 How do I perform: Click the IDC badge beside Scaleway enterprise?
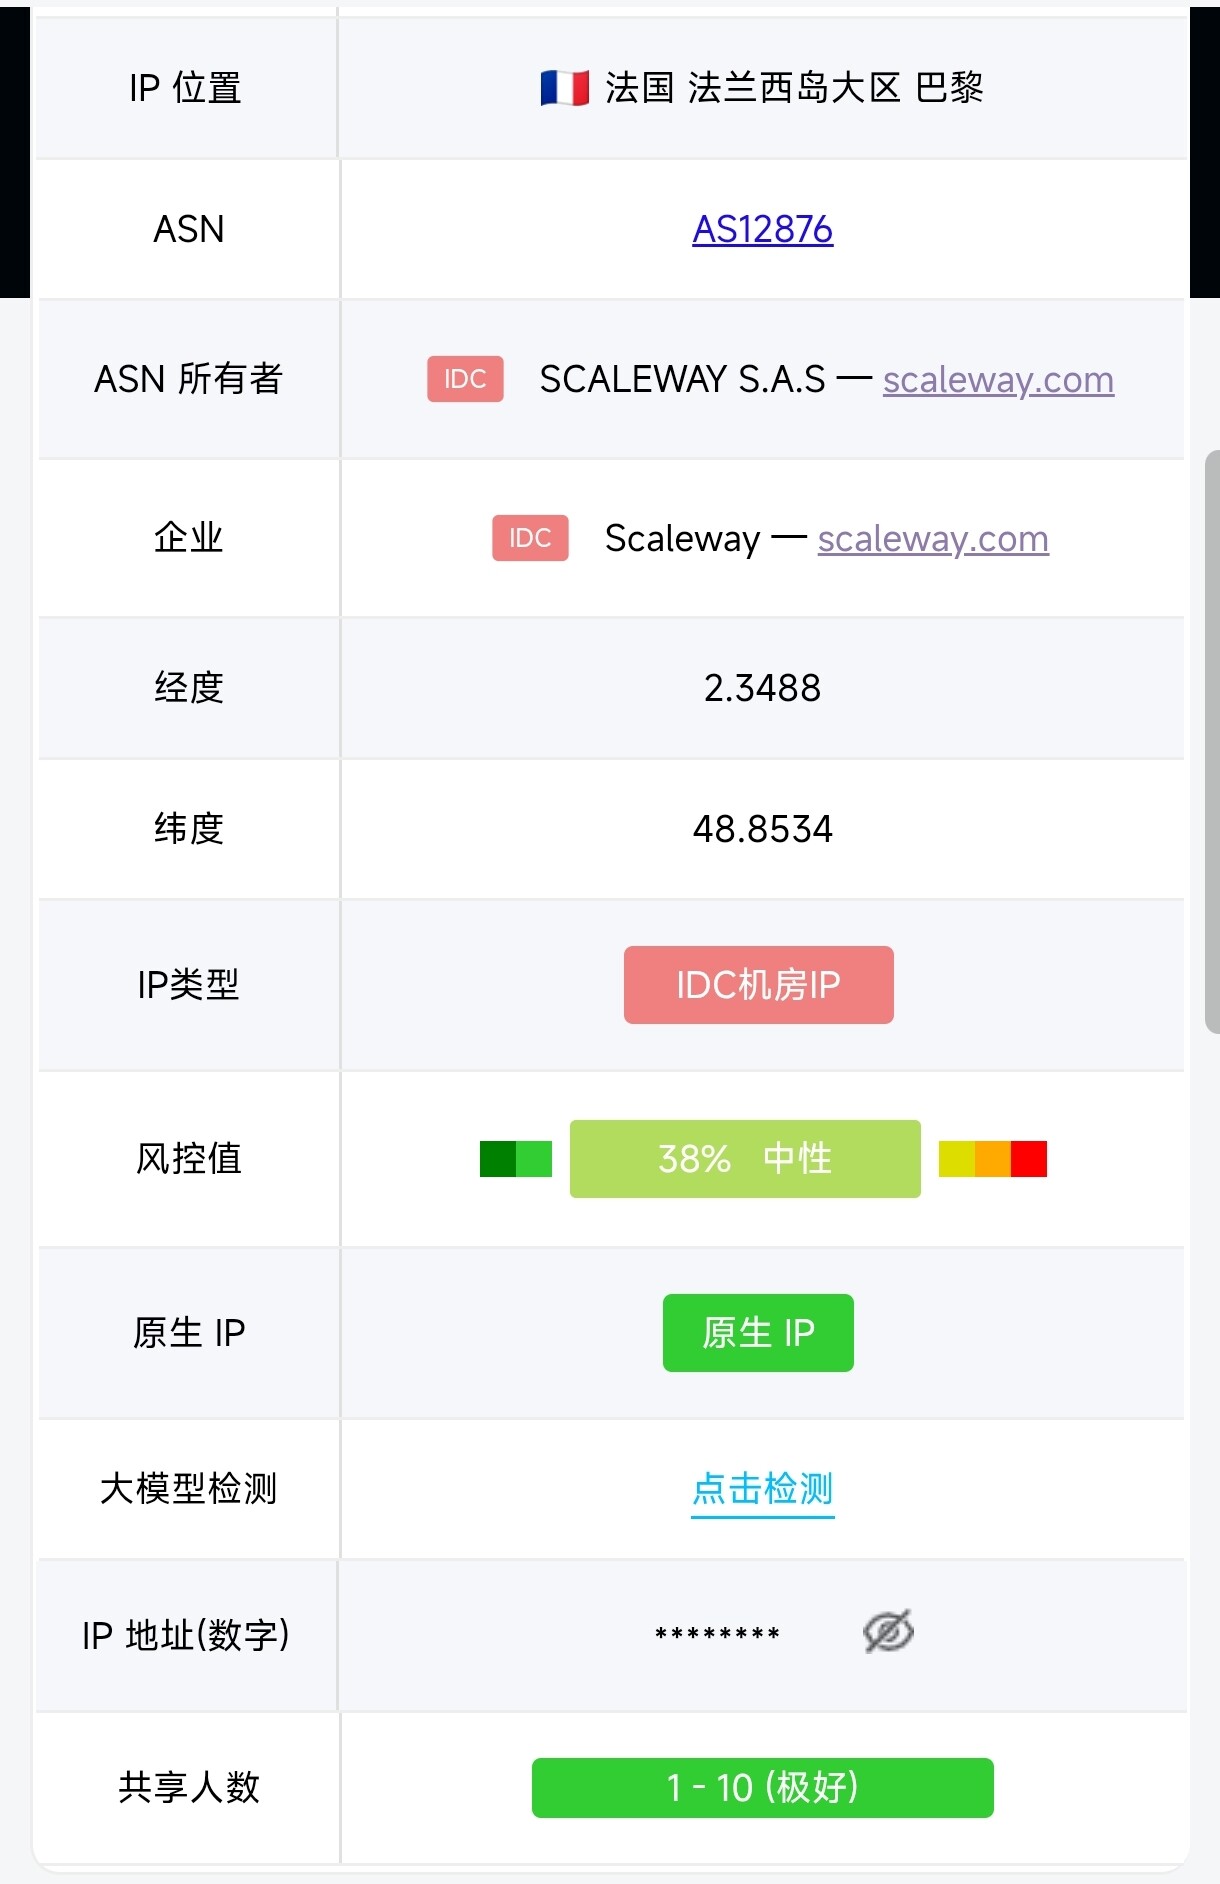click(530, 538)
